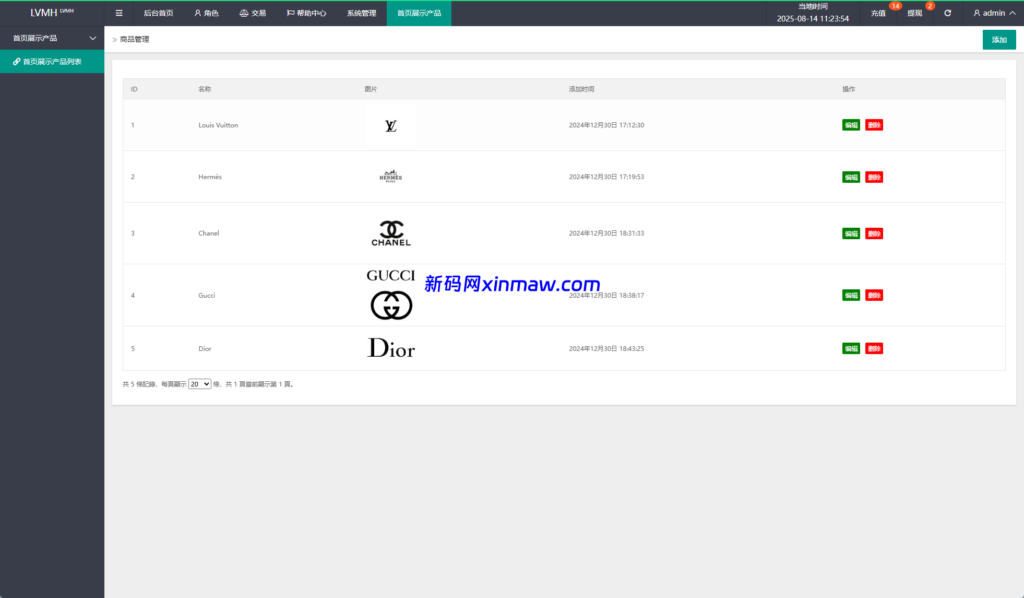
Task: Go to 后台首页 tab
Action: click(158, 13)
